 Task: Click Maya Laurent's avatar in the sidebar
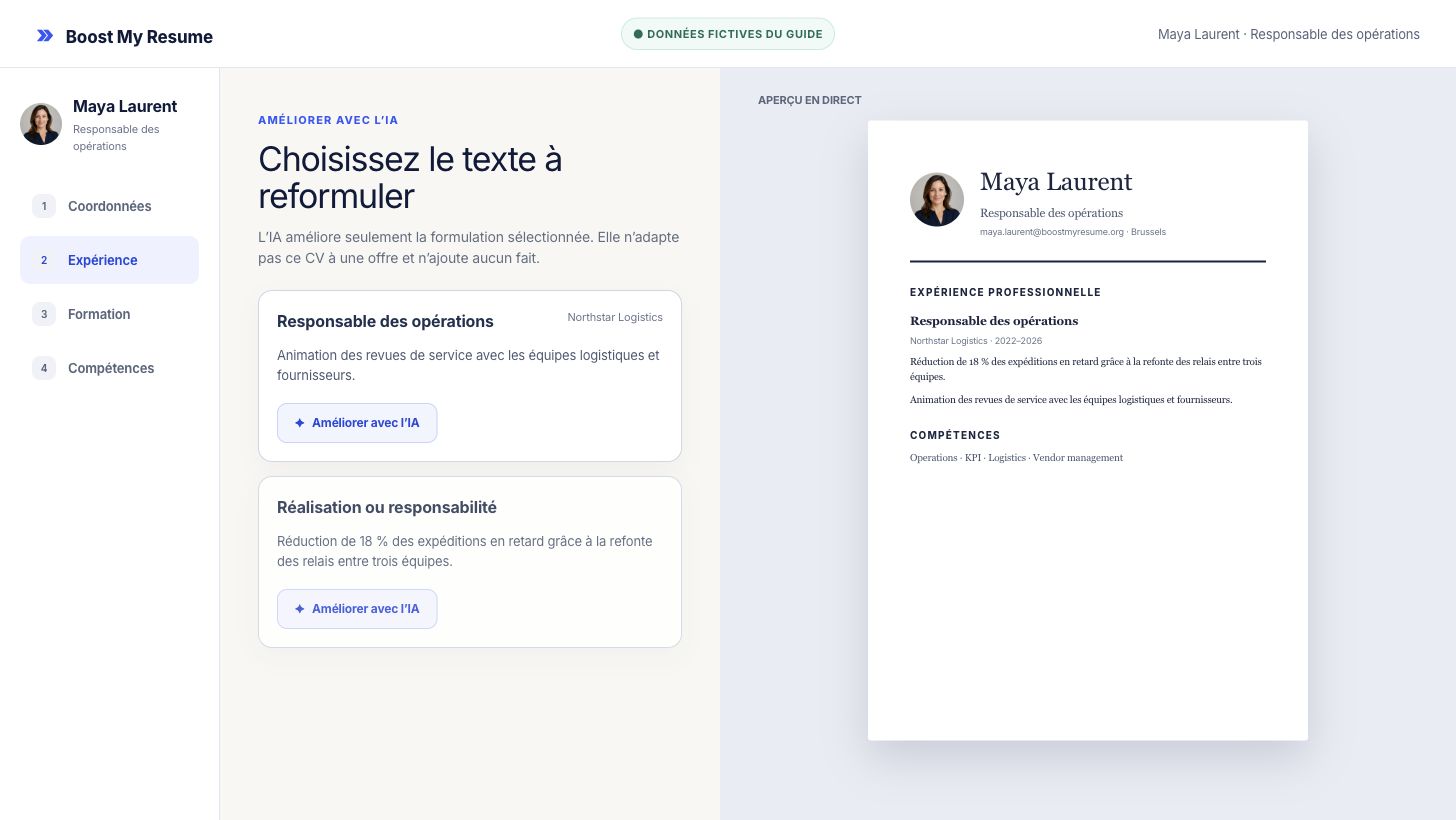pos(41,124)
